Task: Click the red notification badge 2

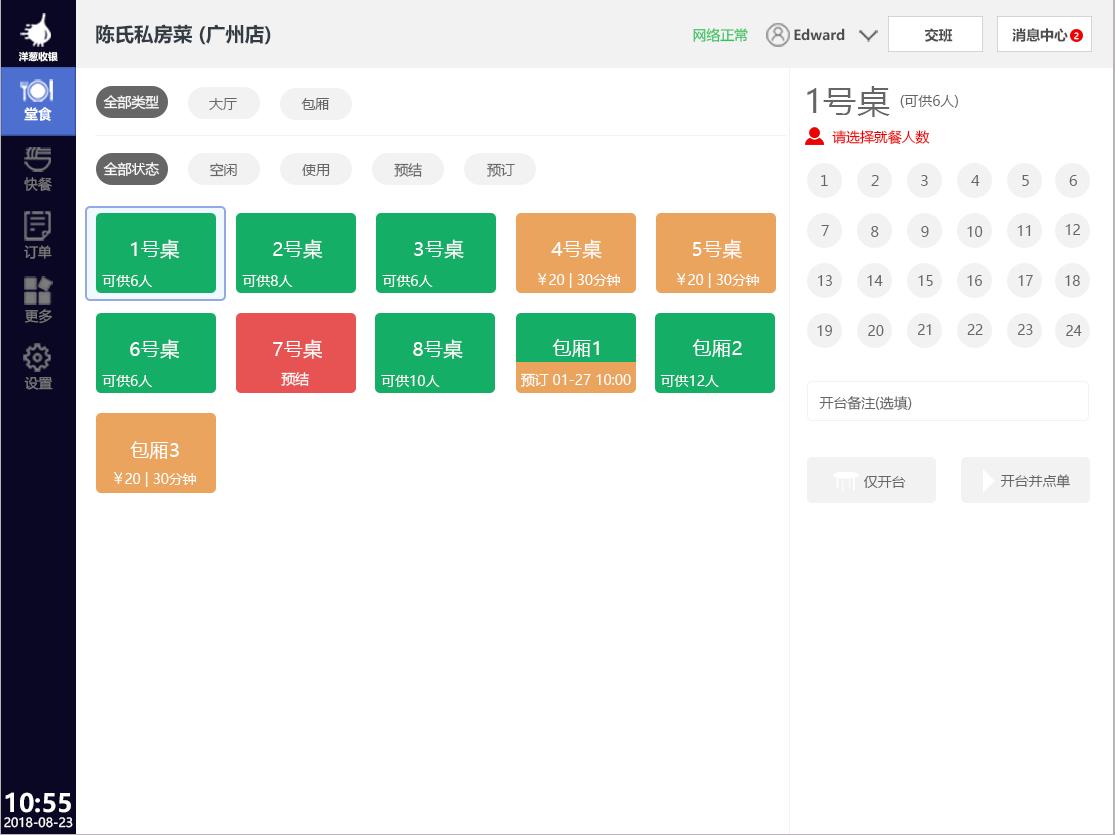Action: pos(1076,36)
